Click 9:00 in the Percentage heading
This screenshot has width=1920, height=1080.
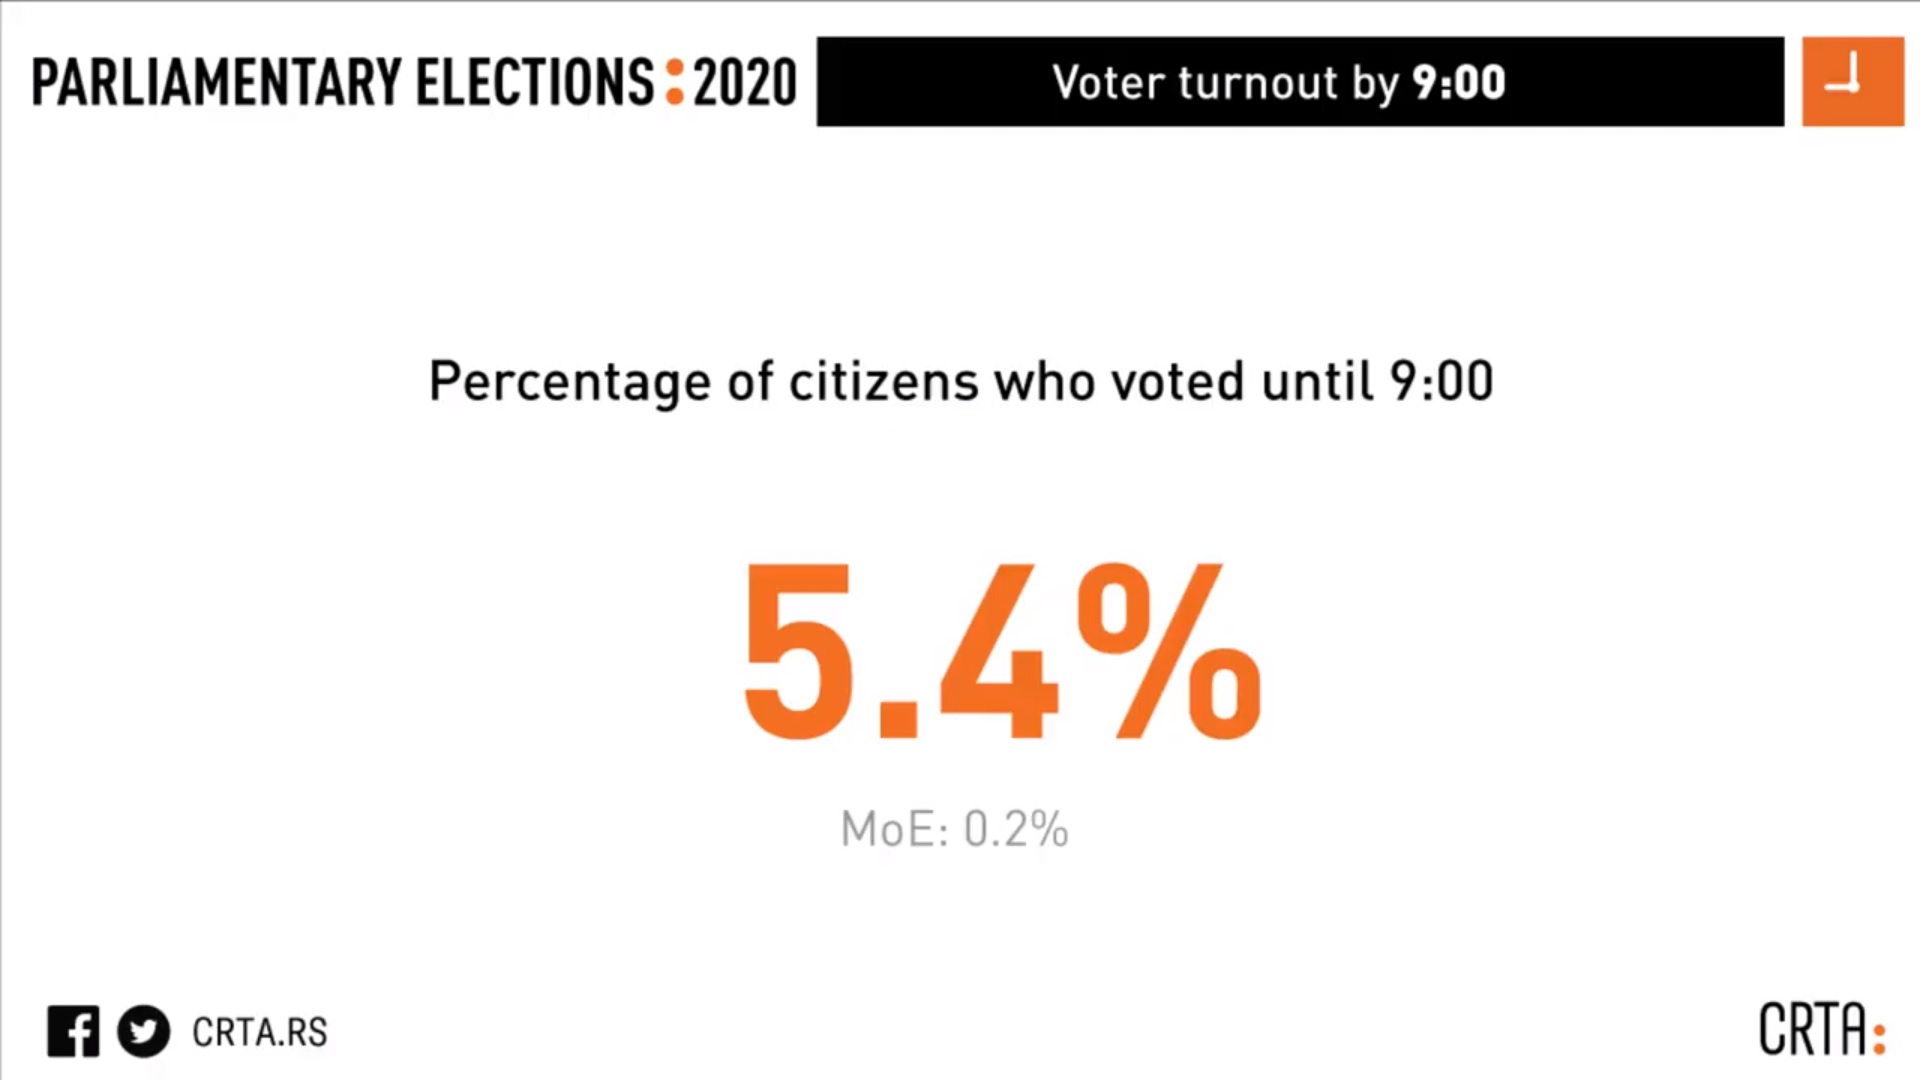click(1441, 381)
